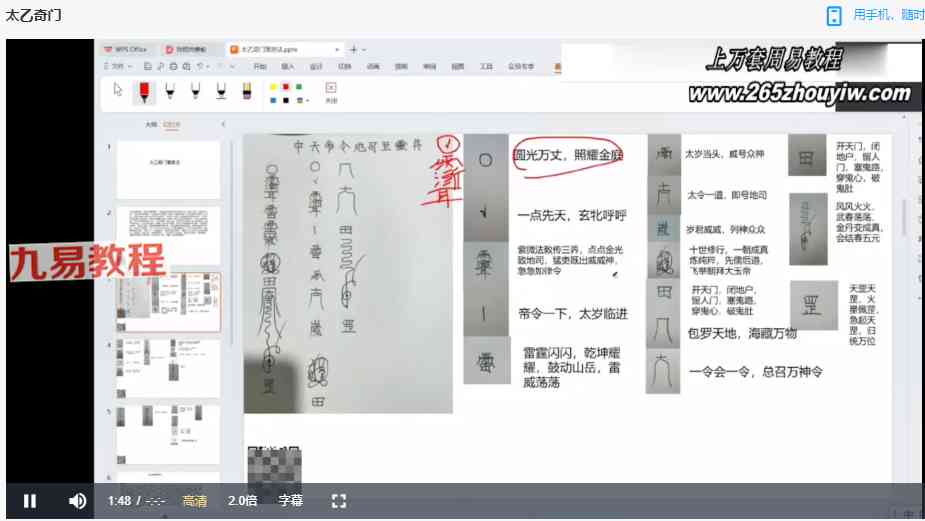Toggle 字幕 subtitles option
Image resolution: width=925 pixels, height=521 pixels.
click(290, 501)
